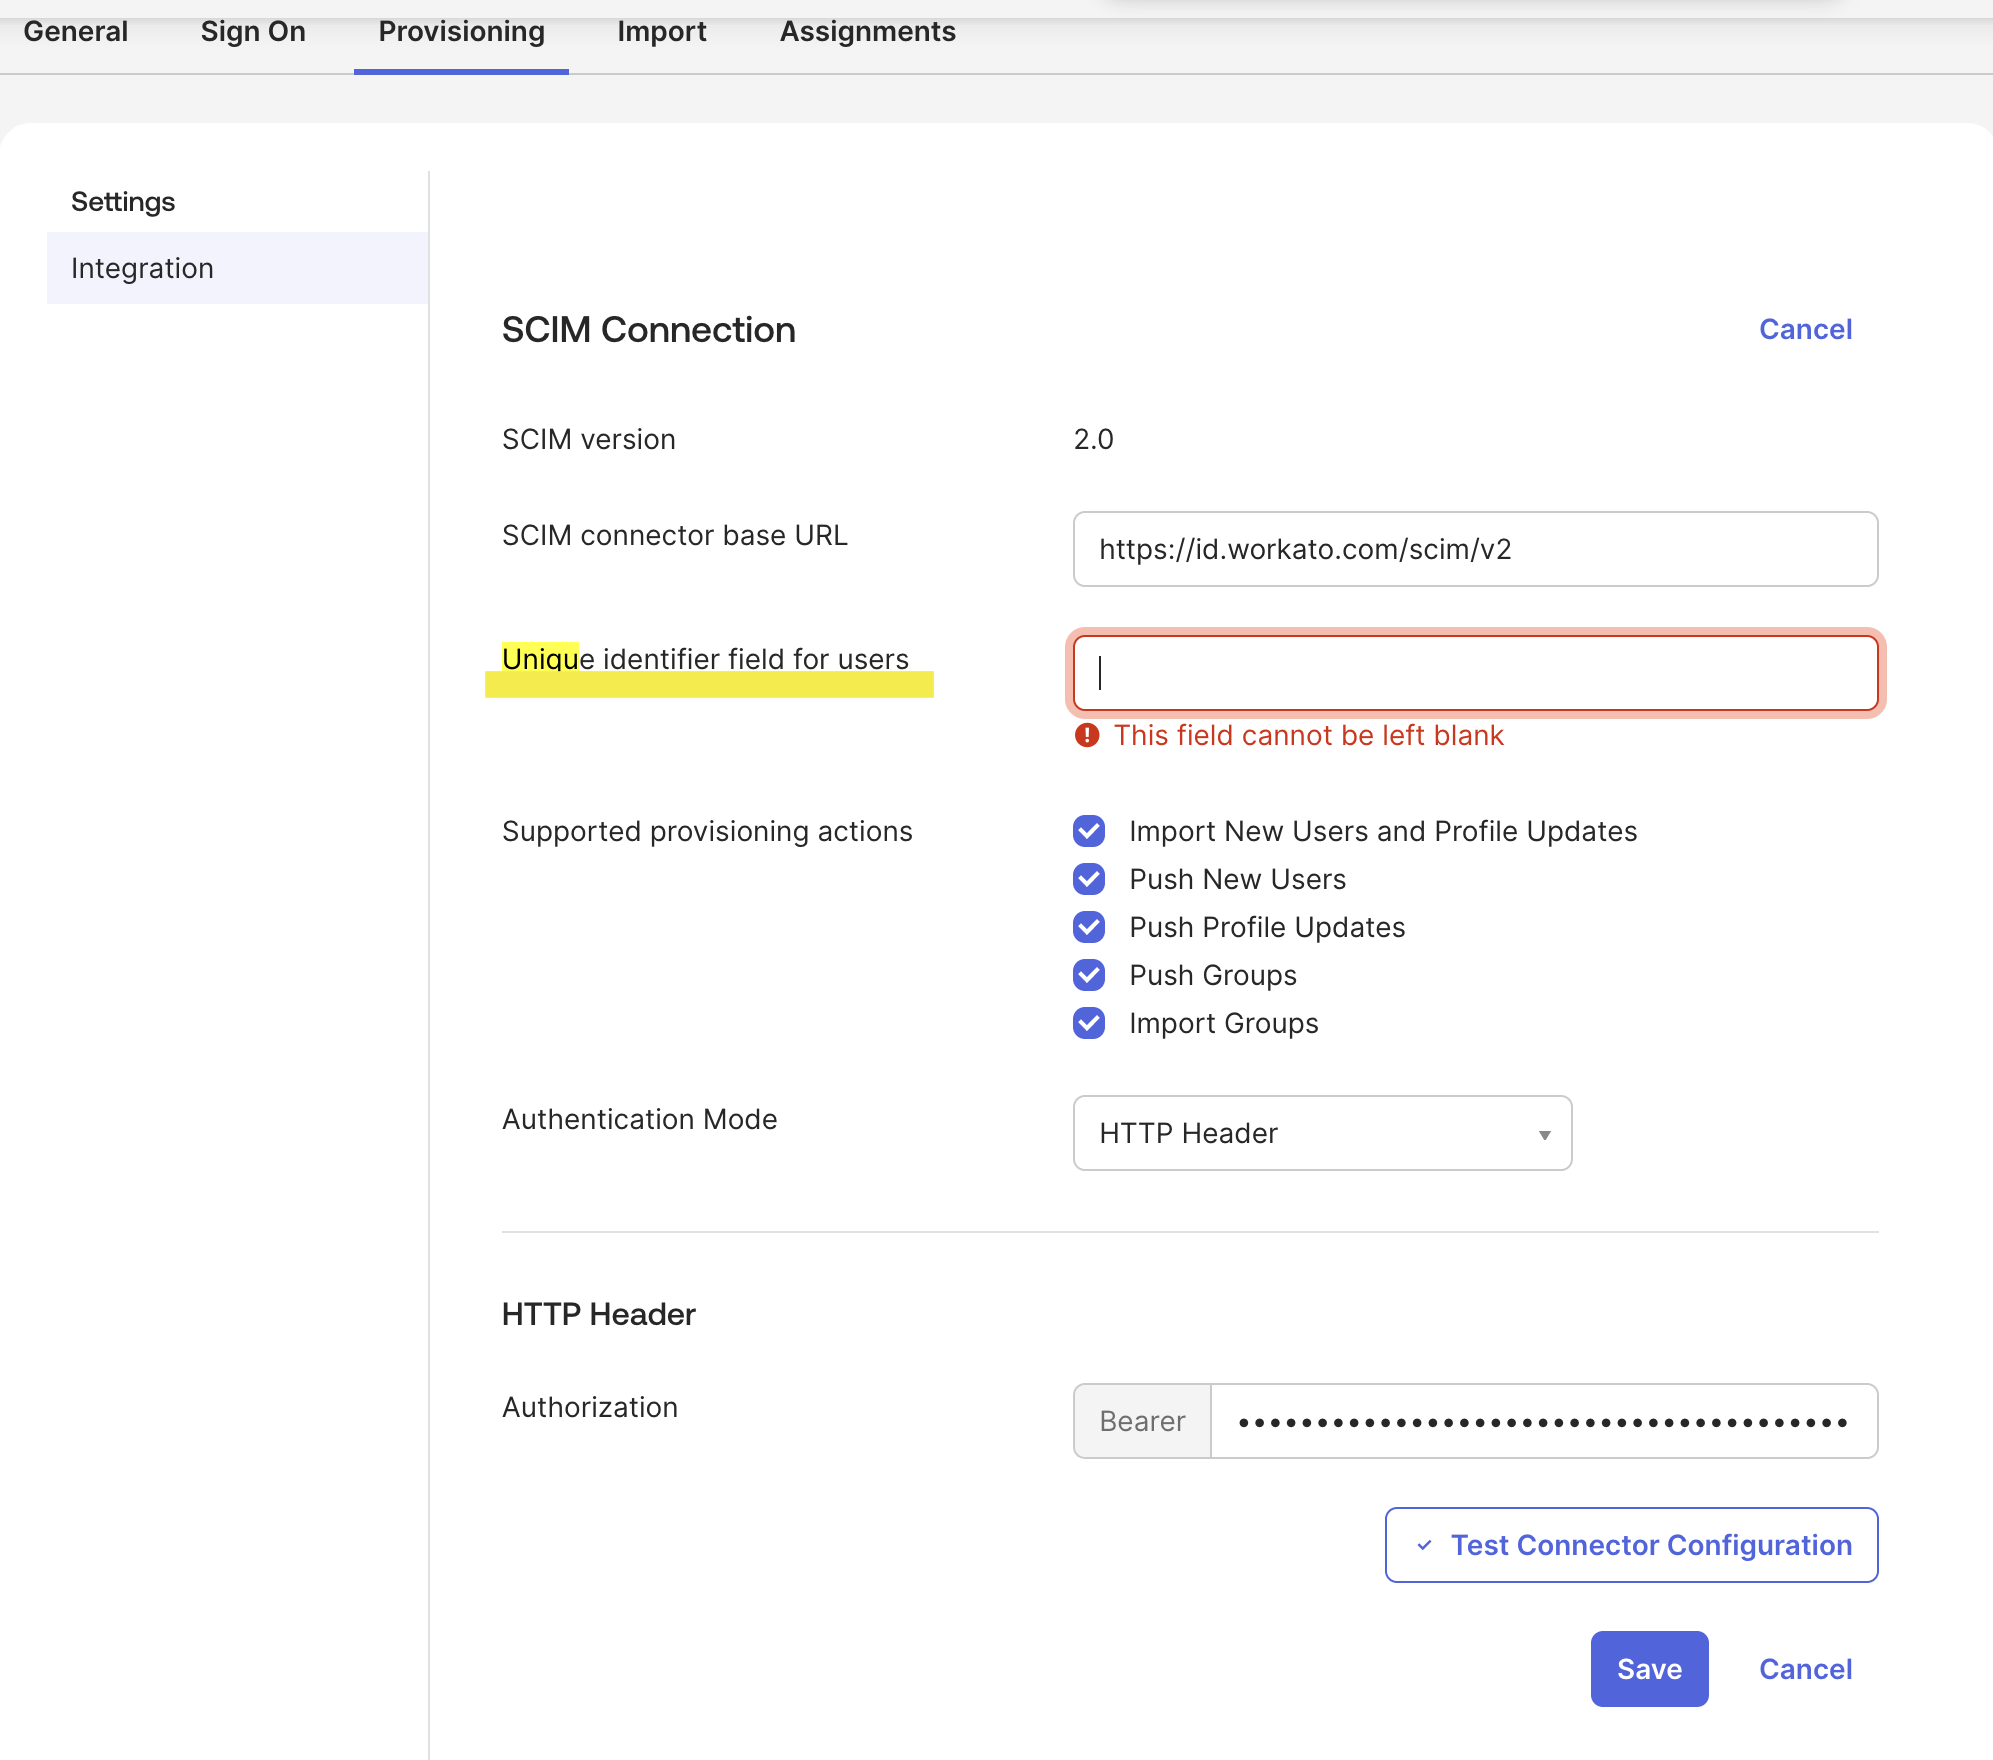The image size is (1993, 1760).
Task: Toggle Push Groups off
Action: coord(1089,975)
